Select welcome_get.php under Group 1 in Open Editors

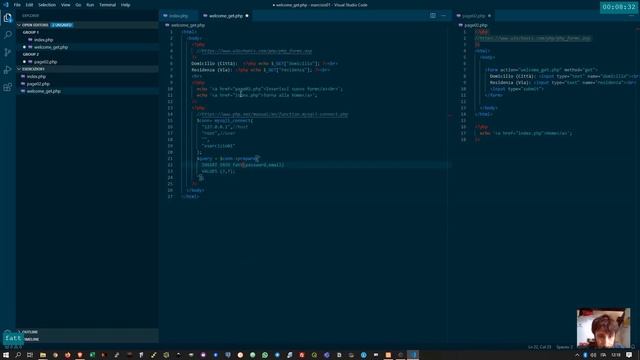51,47
